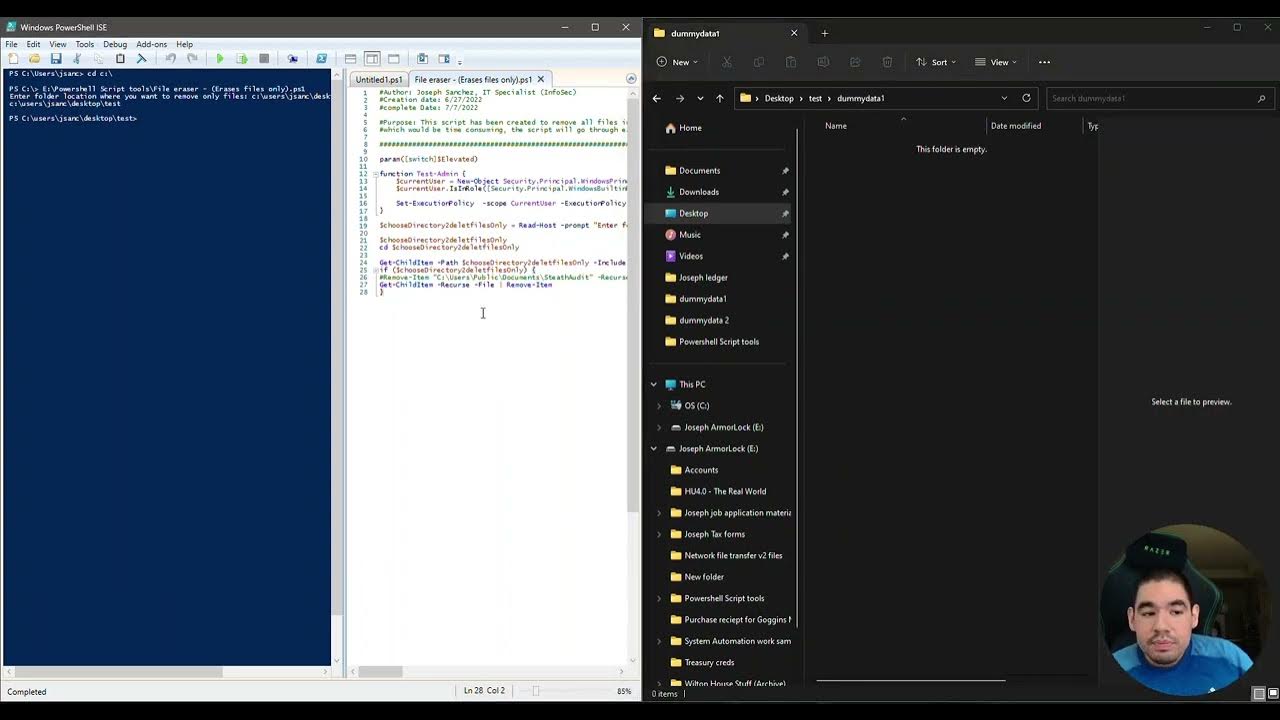Click the Stop Operation square icon
The height and width of the screenshot is (720, 1280).
click(264, 59)
